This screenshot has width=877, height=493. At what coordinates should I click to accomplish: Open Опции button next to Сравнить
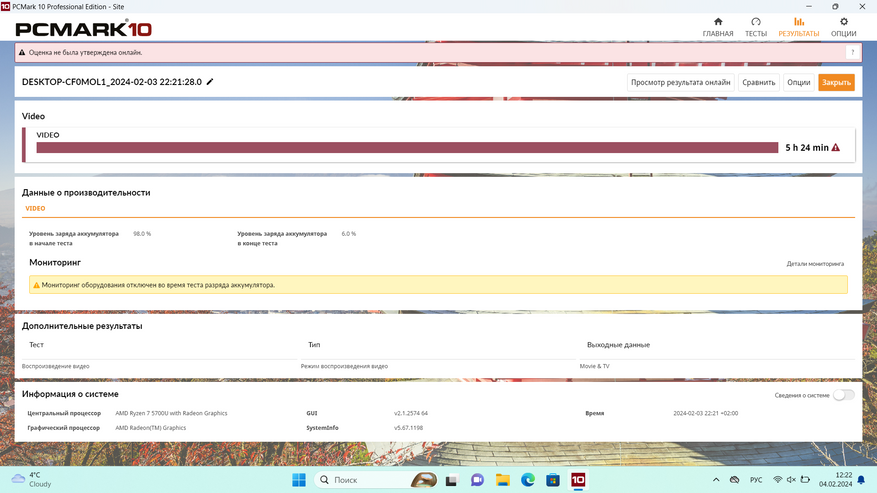(799, 82)
